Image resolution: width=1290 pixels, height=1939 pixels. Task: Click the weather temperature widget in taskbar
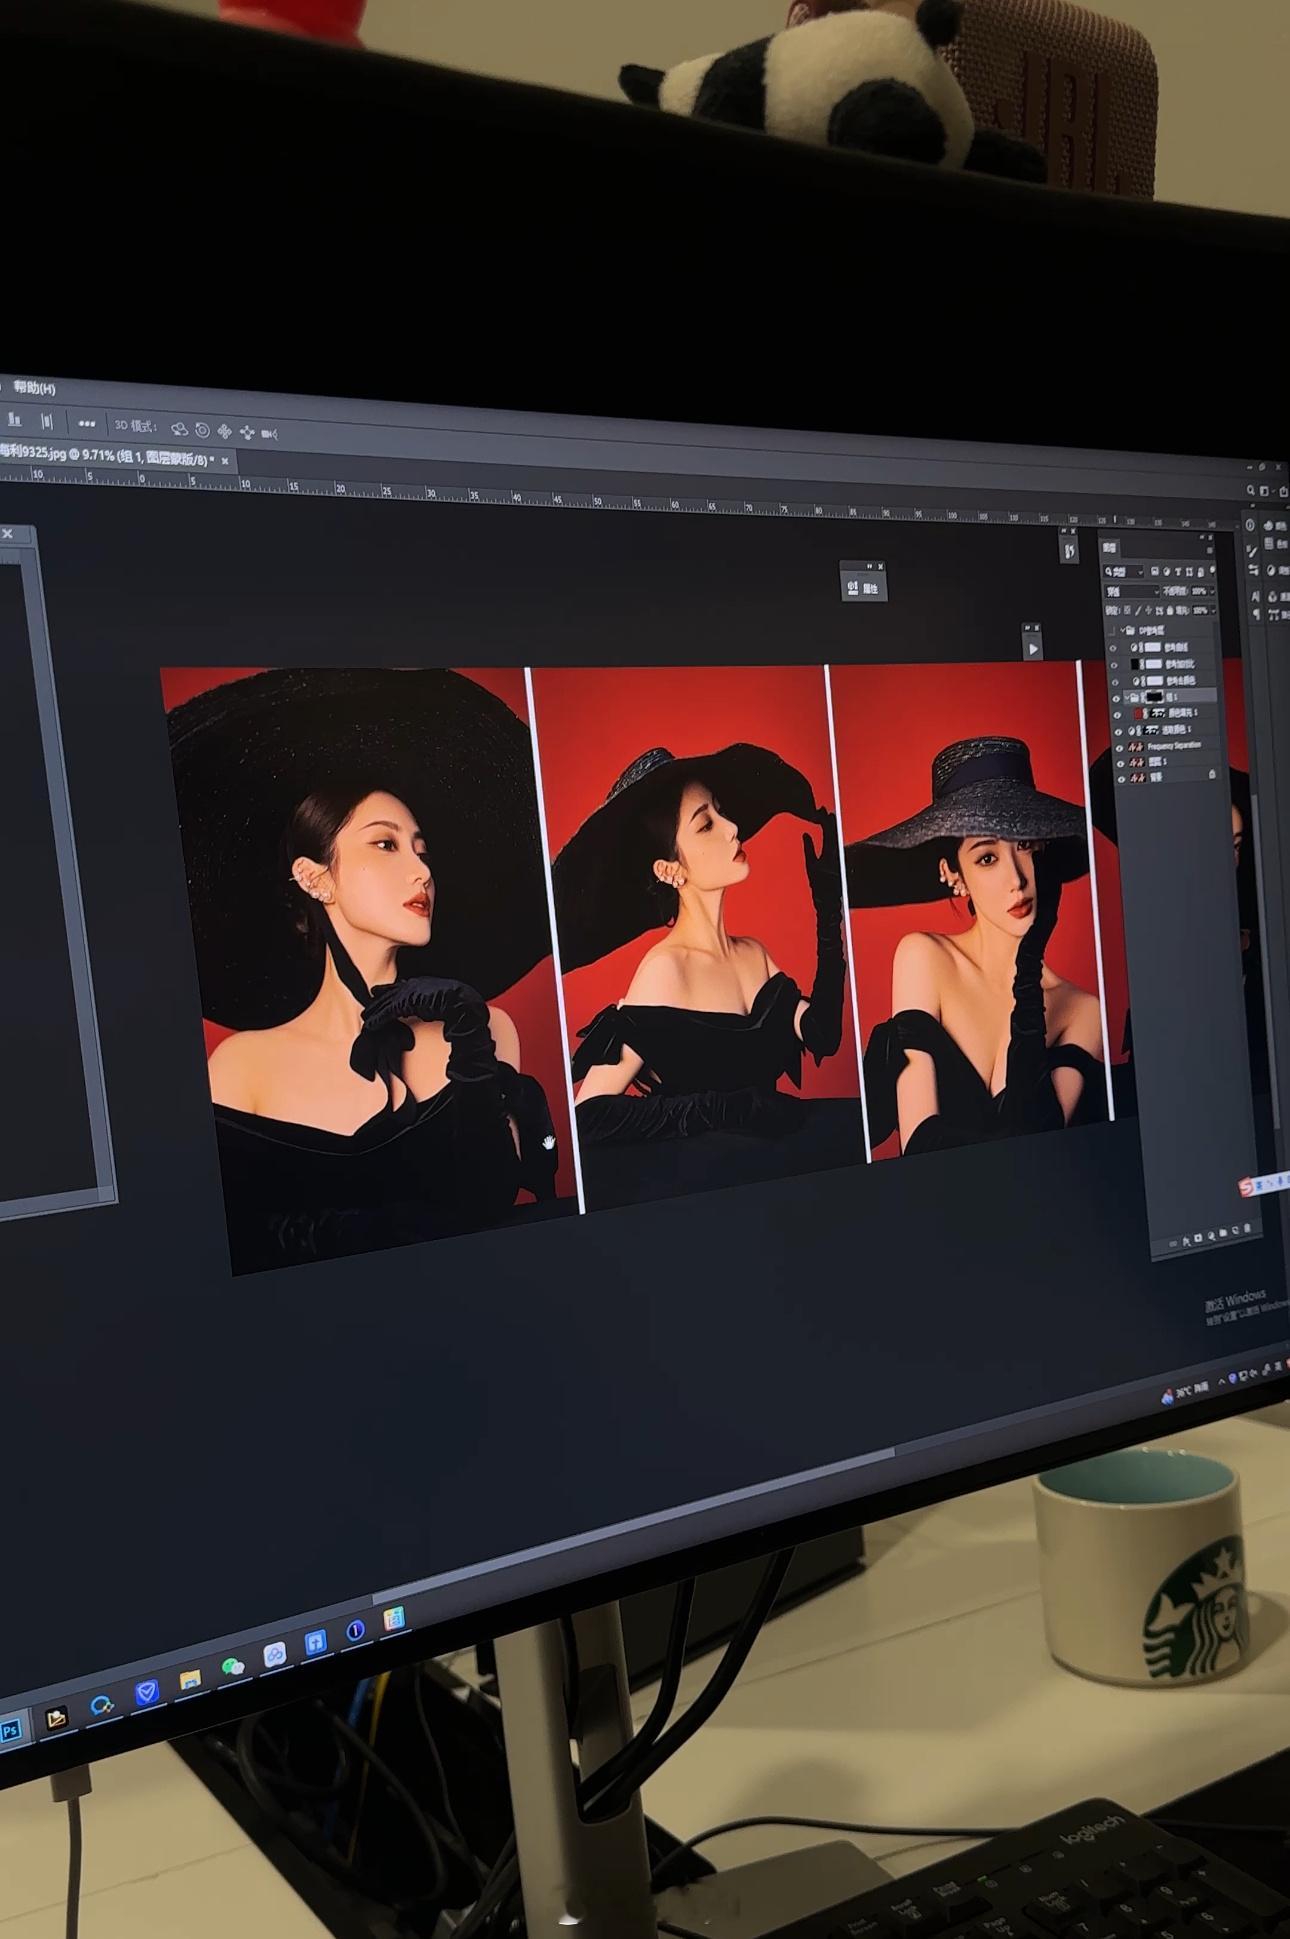(x=1185, y=1392)
